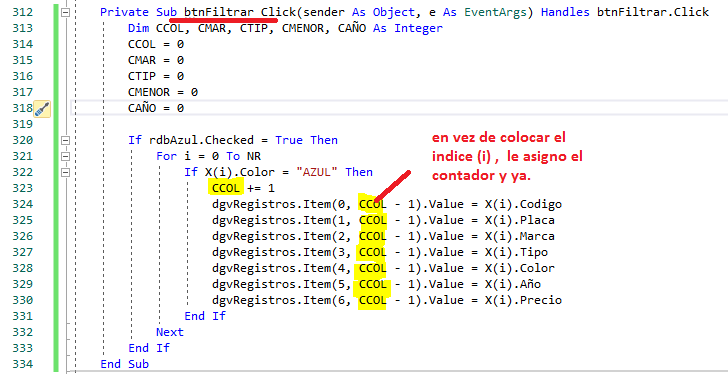The height and width of the screenshot is (374, 728).
Task: Click the End Sub keyword
Action: pos(124,364)
